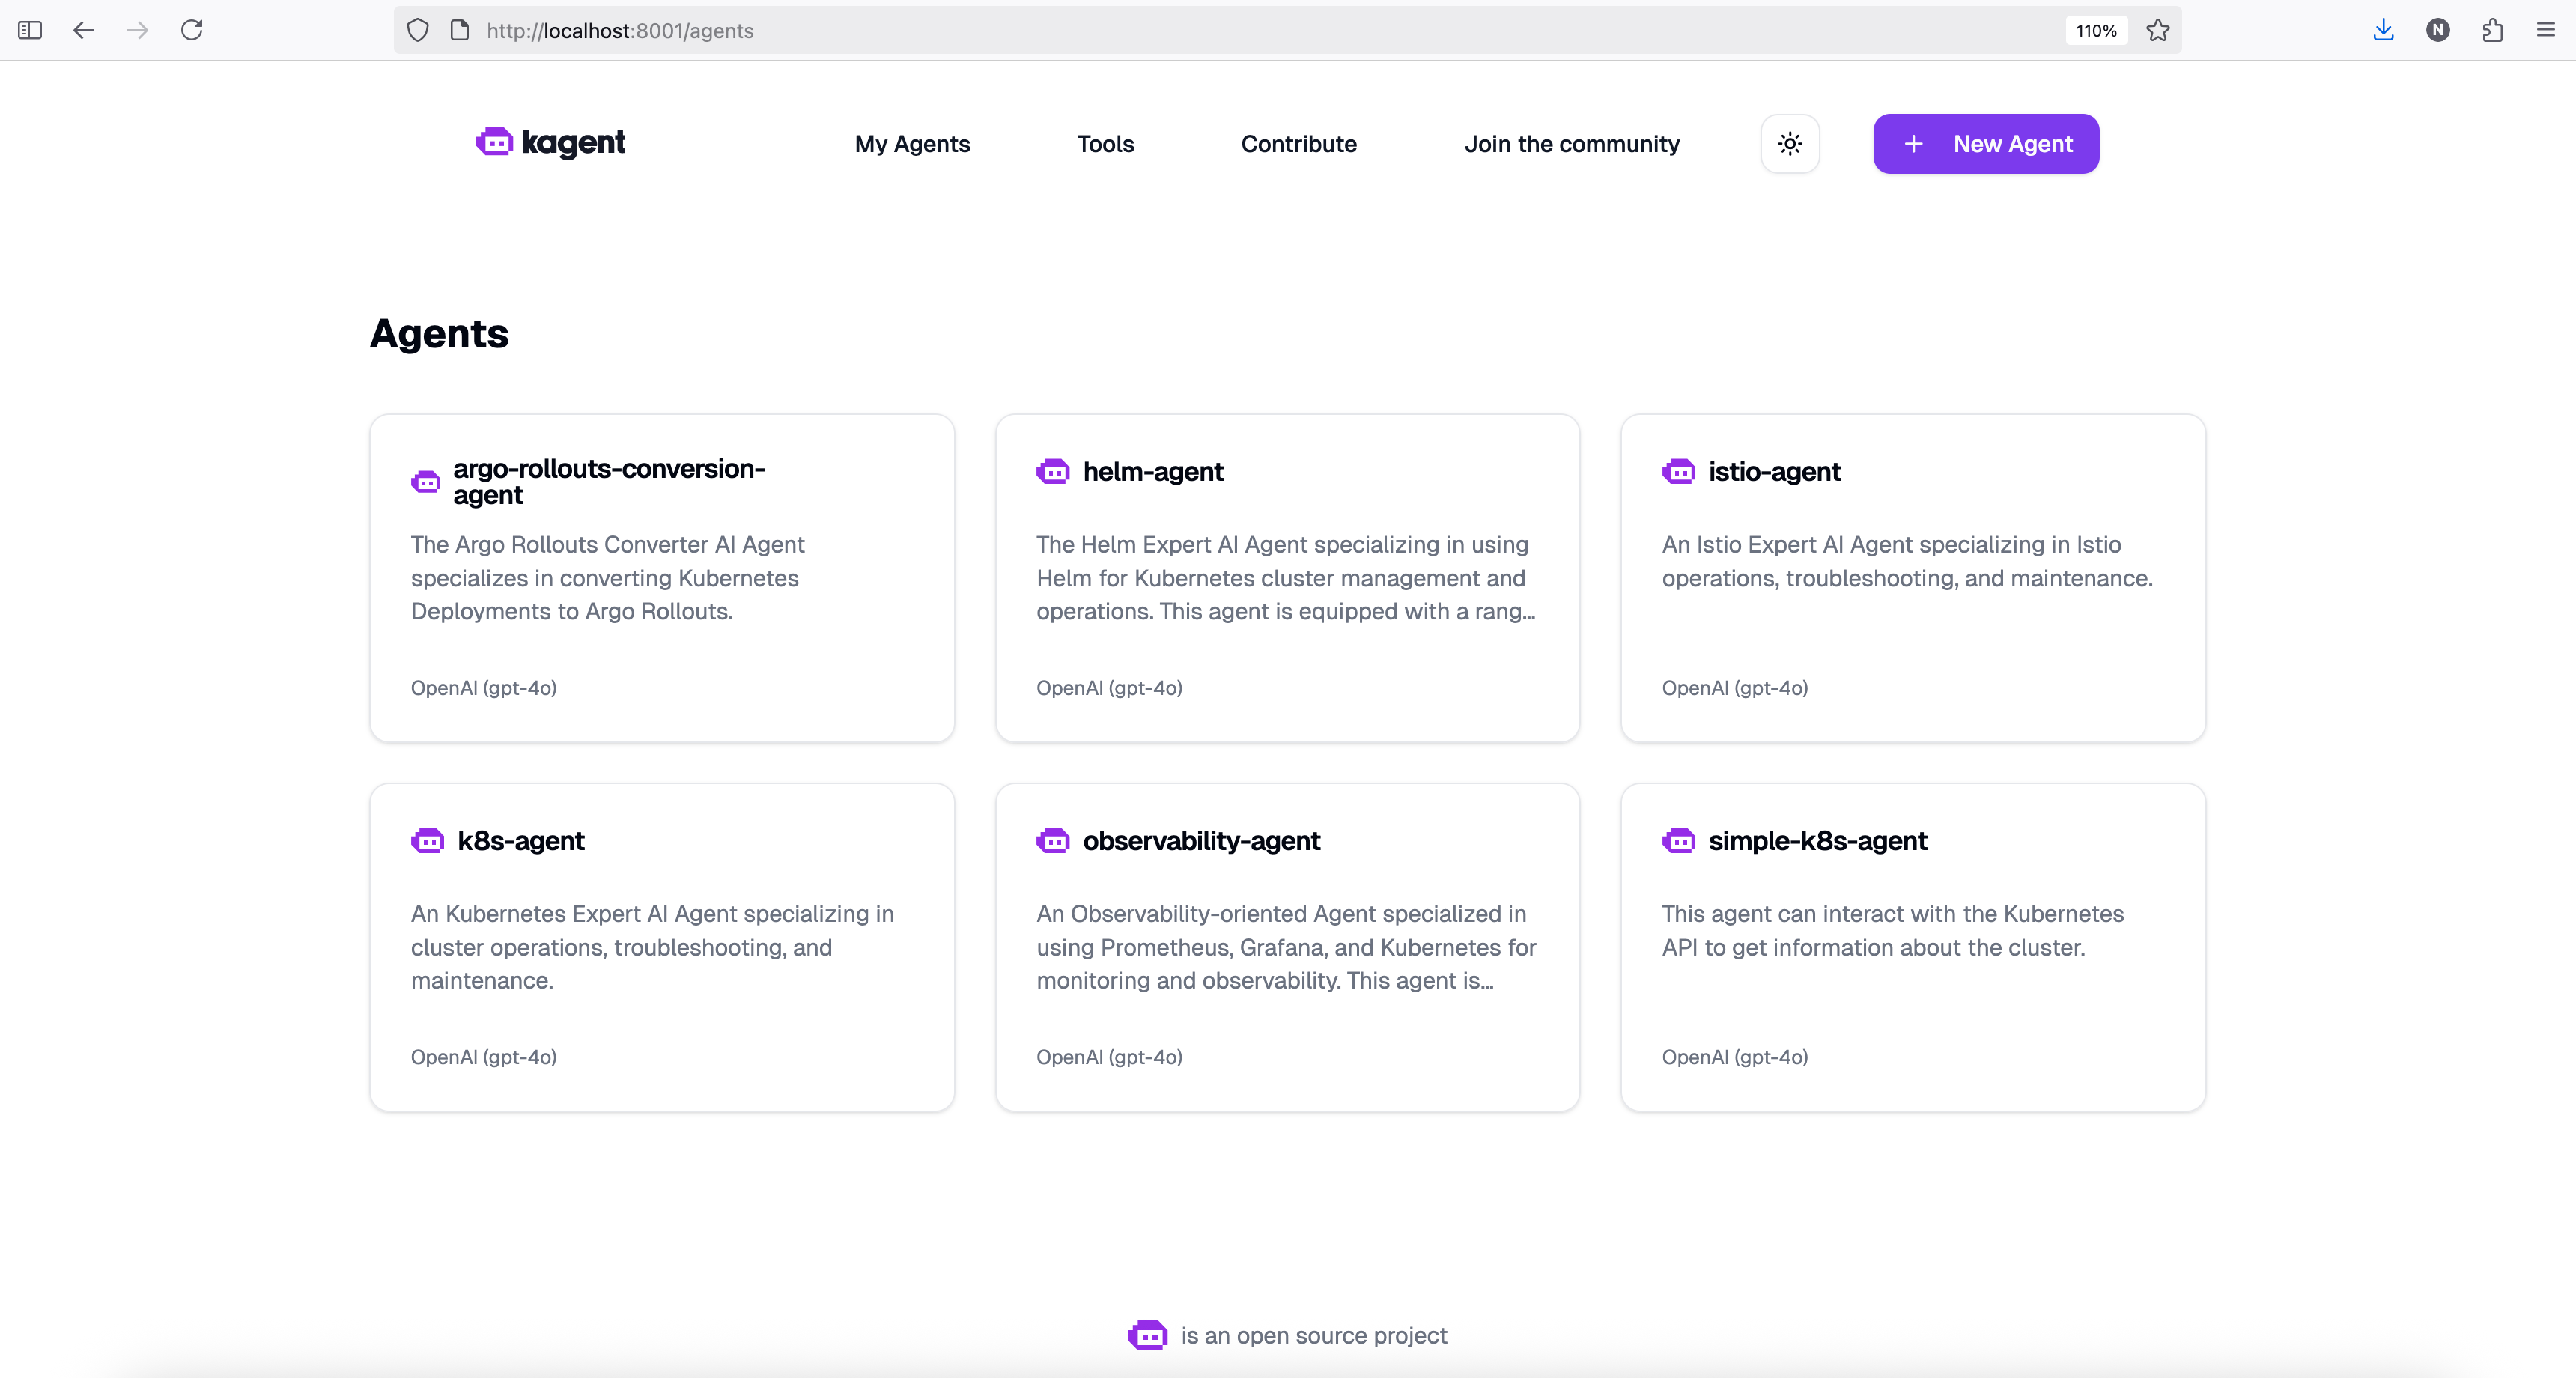Click the footer kagent robot icon

pyautogui.click(x=1147, y=1335)
